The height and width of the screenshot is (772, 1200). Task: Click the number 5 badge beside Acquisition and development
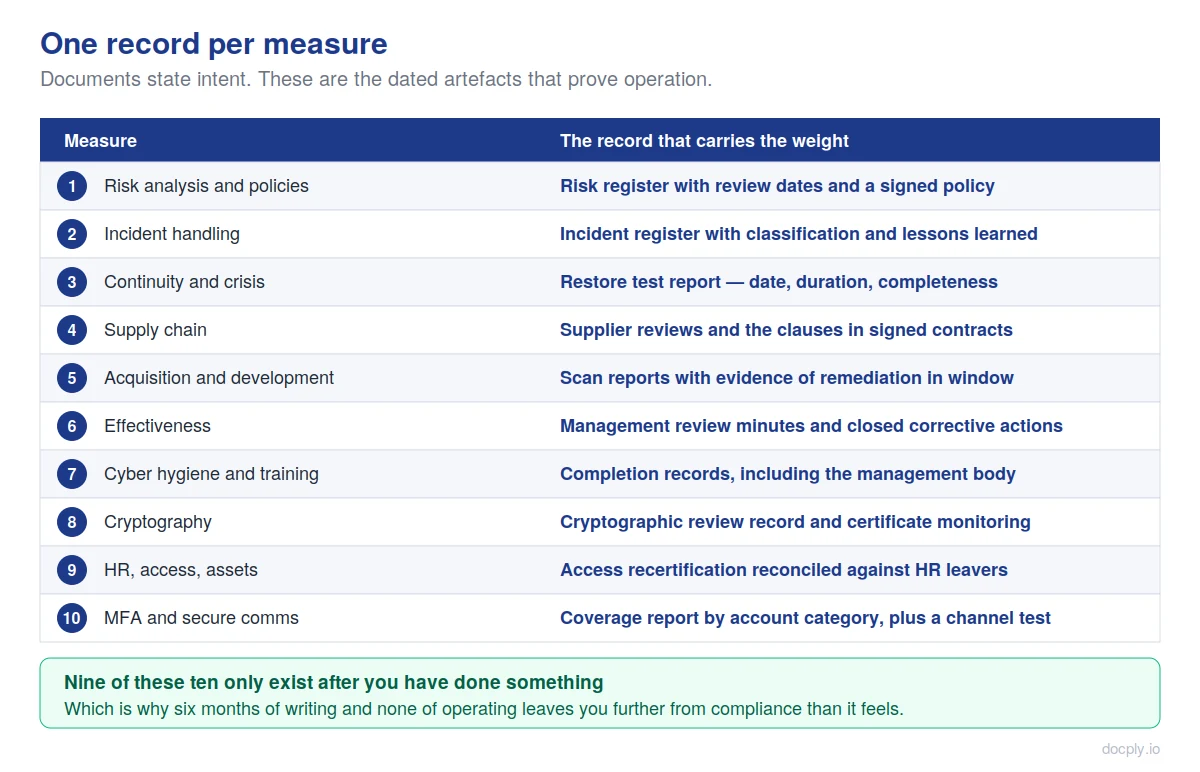pos(72,378)
